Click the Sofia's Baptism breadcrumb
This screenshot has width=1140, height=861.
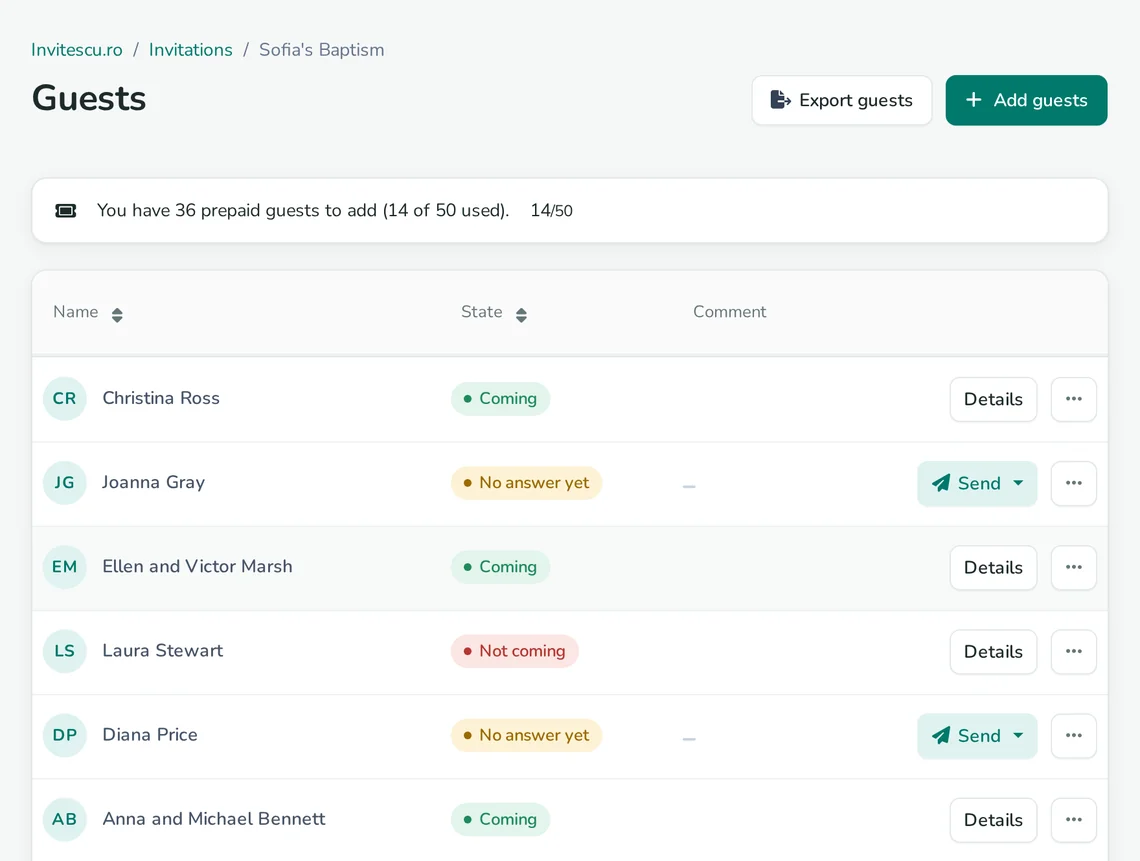pos(321,50)
